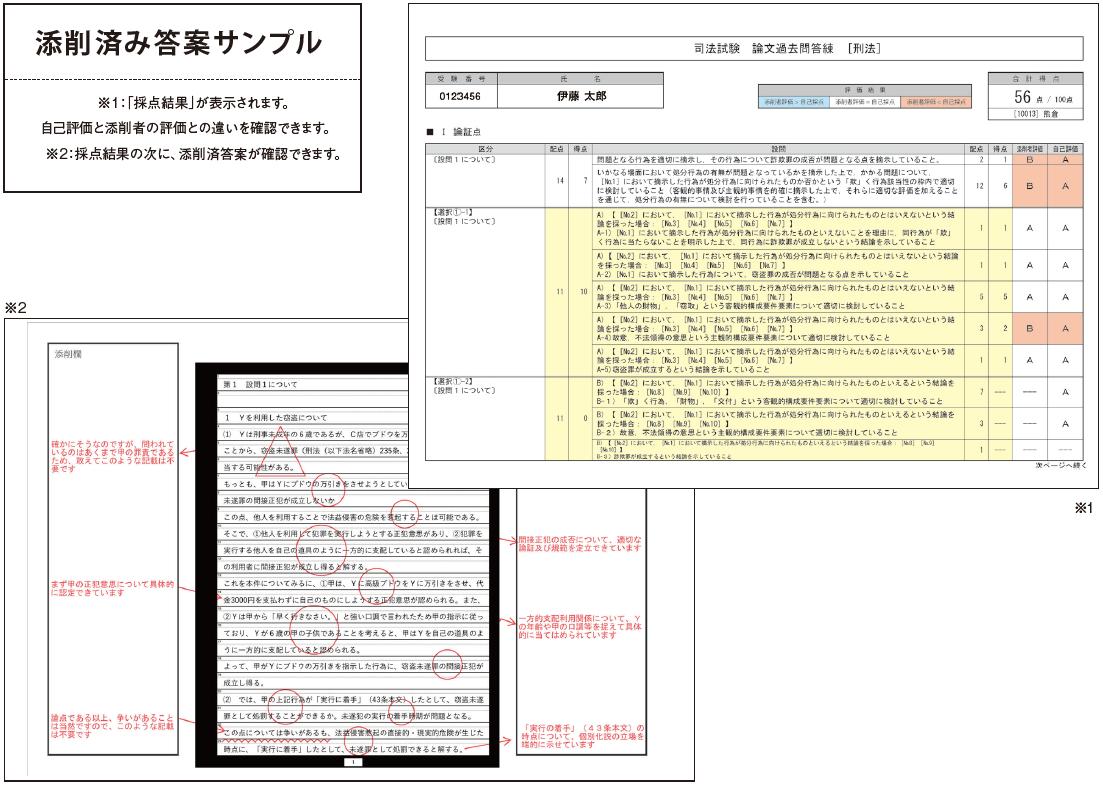
Task: Click the black square bullet before 論証点
Action: click(x=430, y=131)
